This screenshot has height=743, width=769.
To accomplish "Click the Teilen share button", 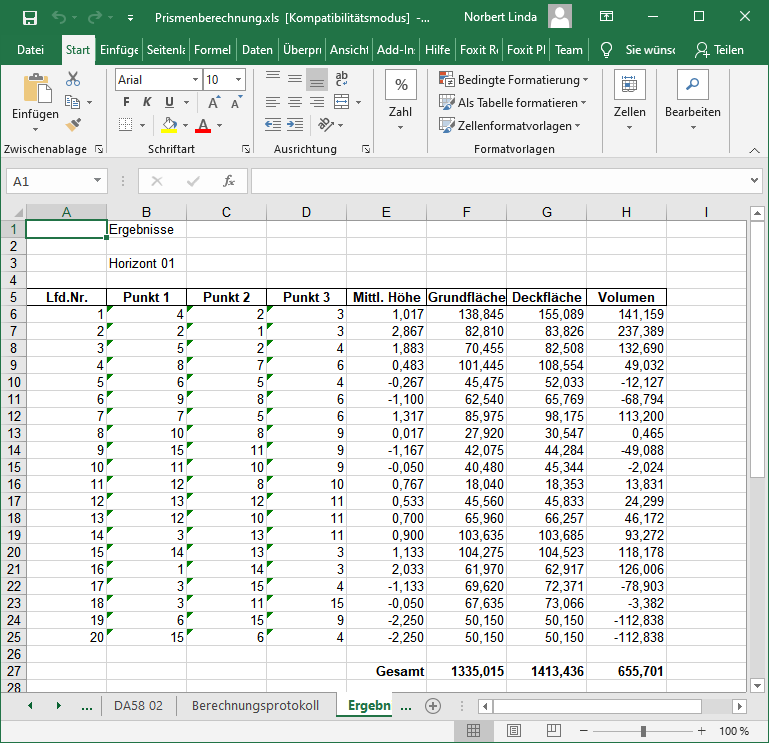I will [x=719, y=50].
